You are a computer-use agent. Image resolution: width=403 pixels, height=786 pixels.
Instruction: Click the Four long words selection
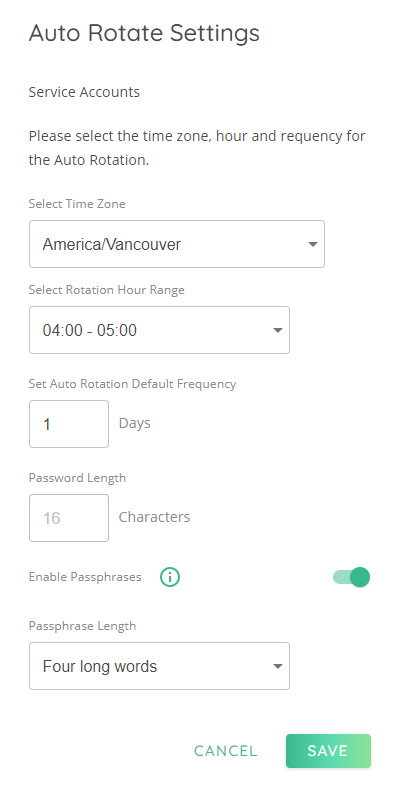tap(100, 667)
